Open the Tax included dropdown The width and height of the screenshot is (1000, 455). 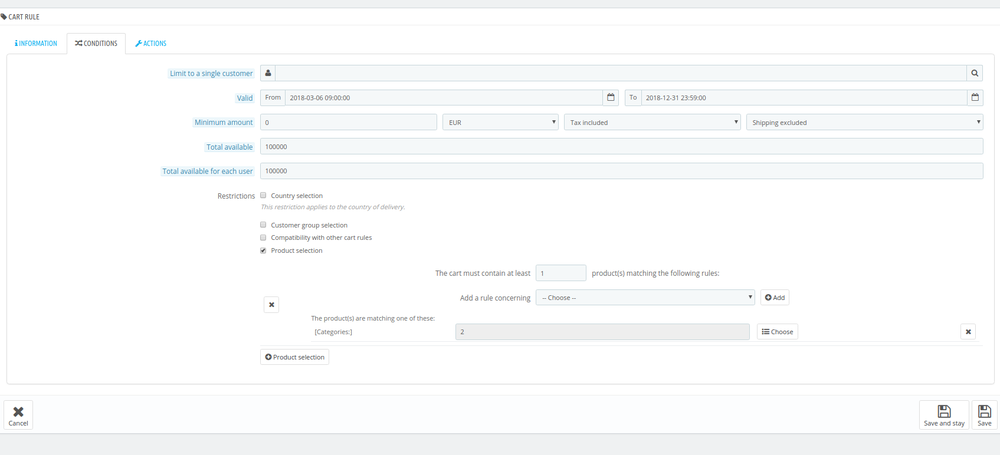pos(652,122)
